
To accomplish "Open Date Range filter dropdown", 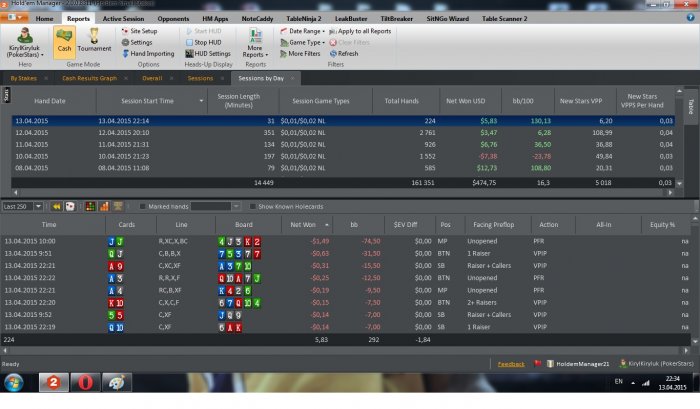I will tap(302, 31).
